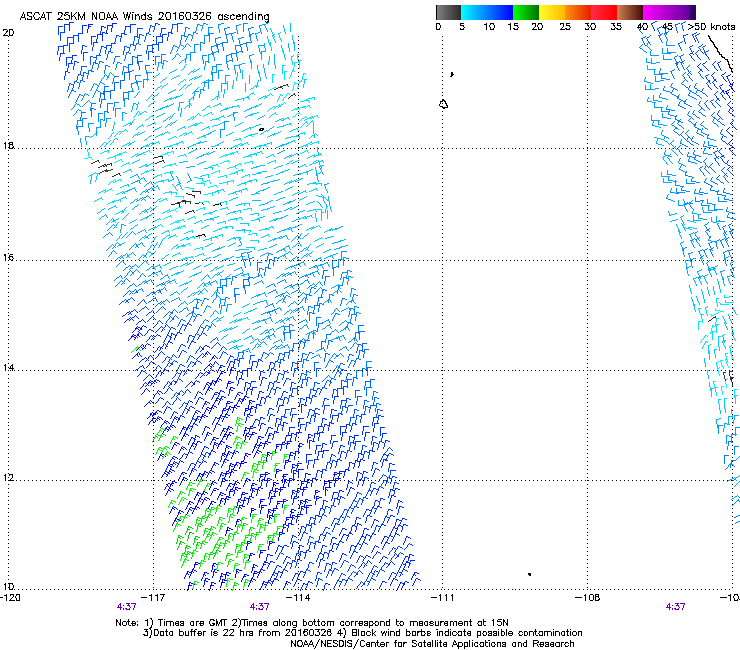
Task: Click the 'Note: 1) Times are GMT' line
Action: coord(312,623)
